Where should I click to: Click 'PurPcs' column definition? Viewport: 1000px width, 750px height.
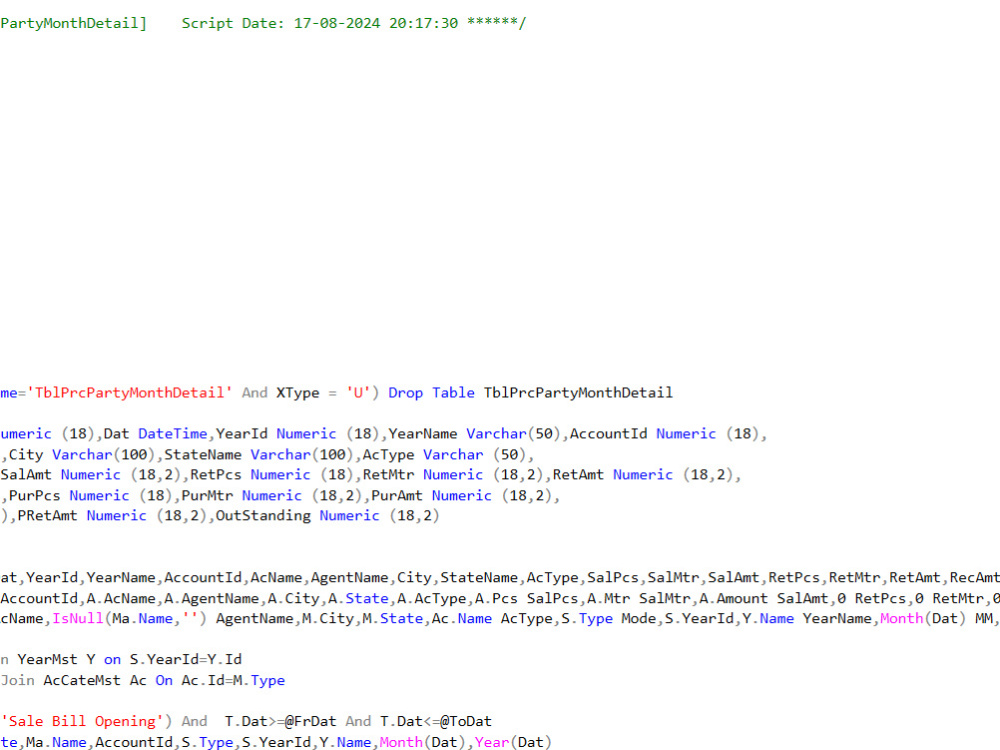pos(34,496)
